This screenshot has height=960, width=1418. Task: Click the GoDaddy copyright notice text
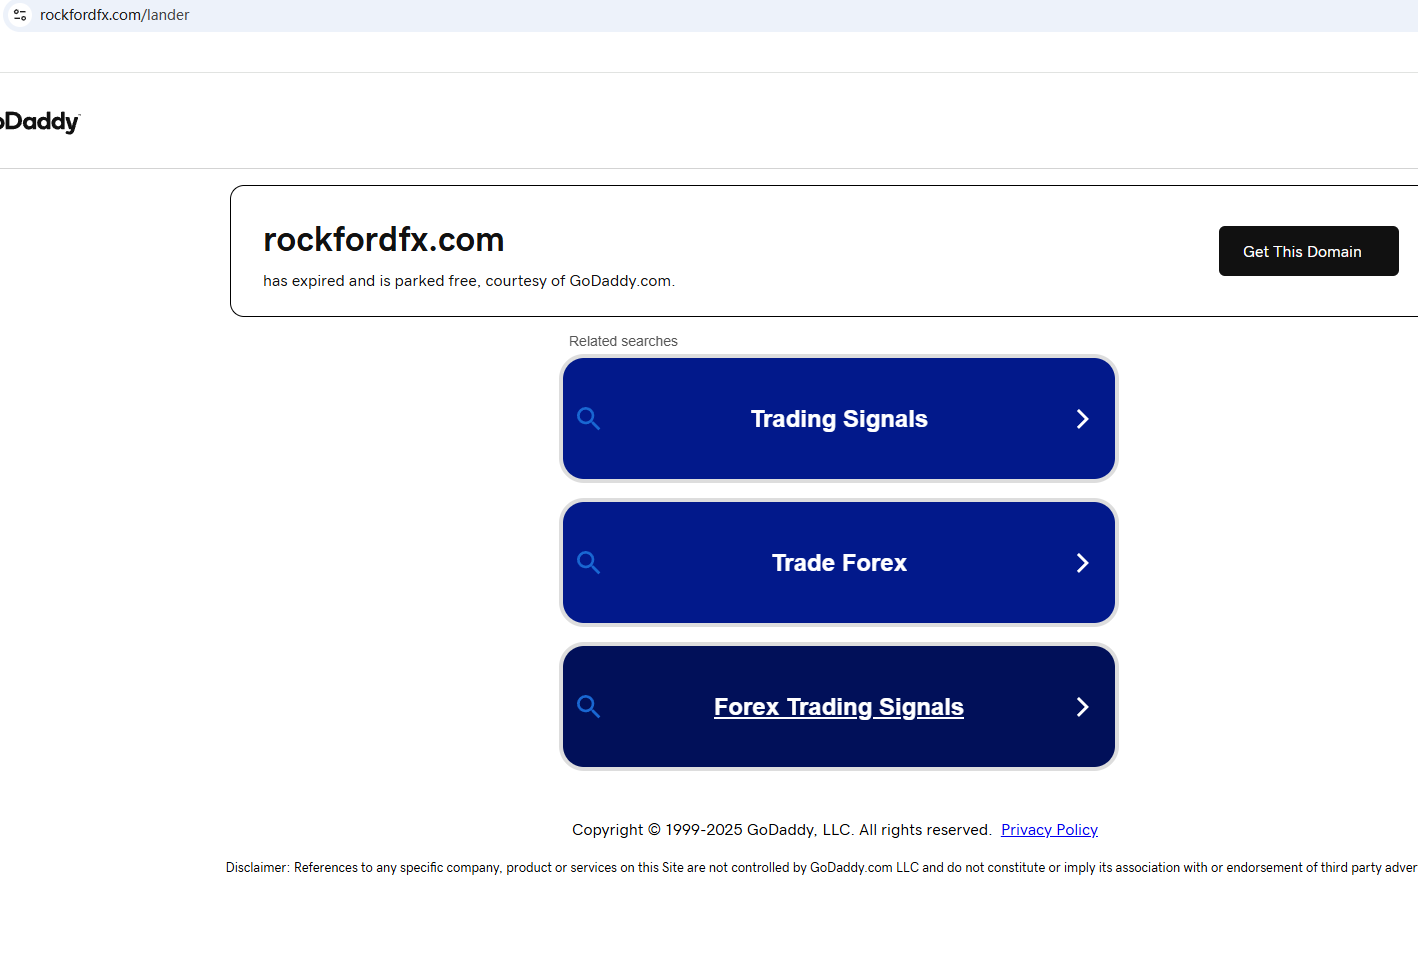coord(781,830)
